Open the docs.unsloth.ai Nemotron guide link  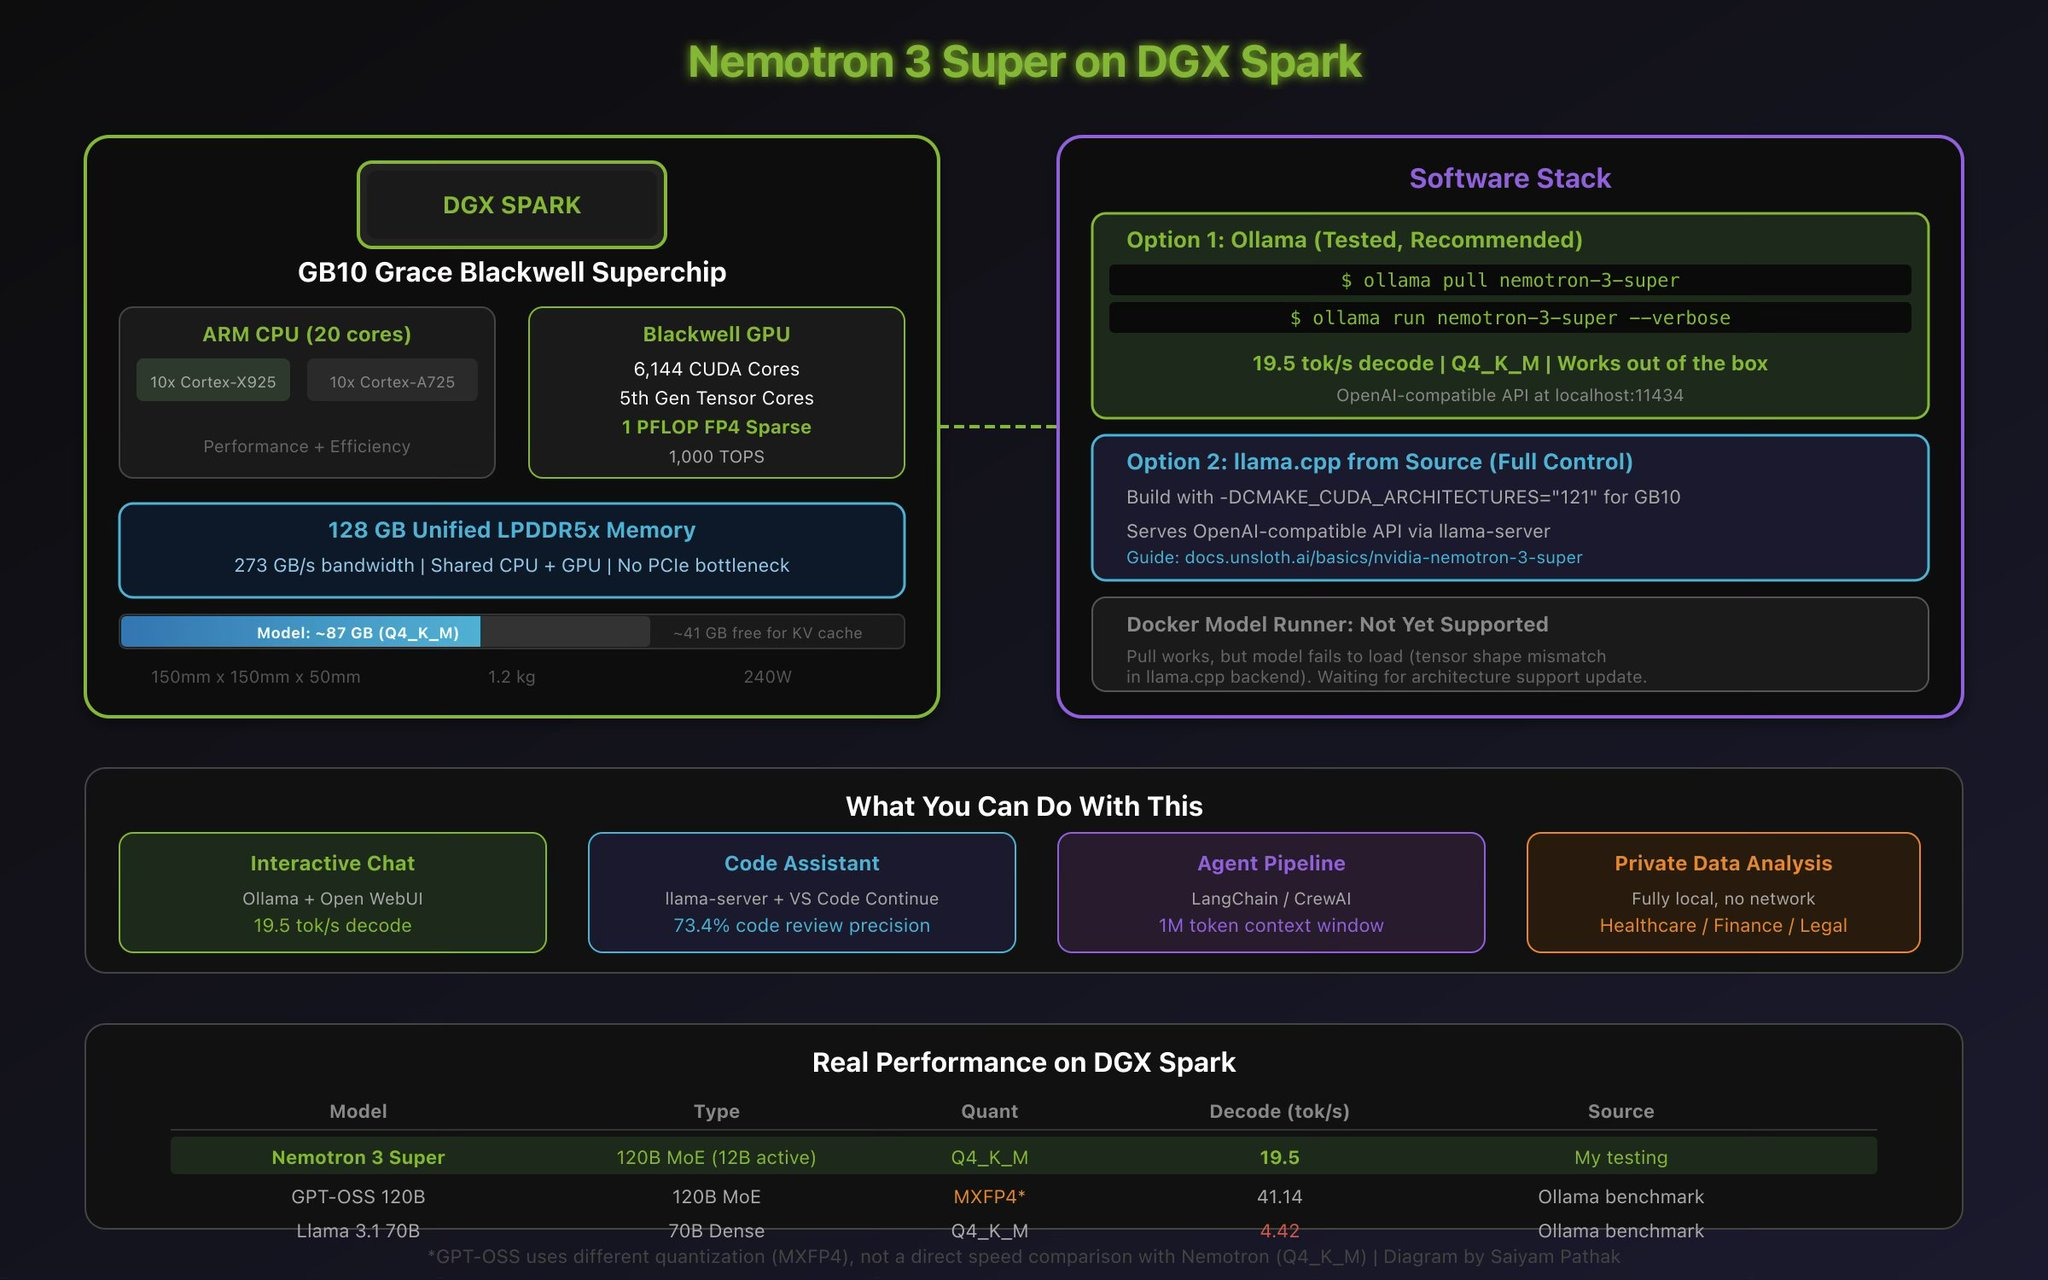click(1354, 557)
